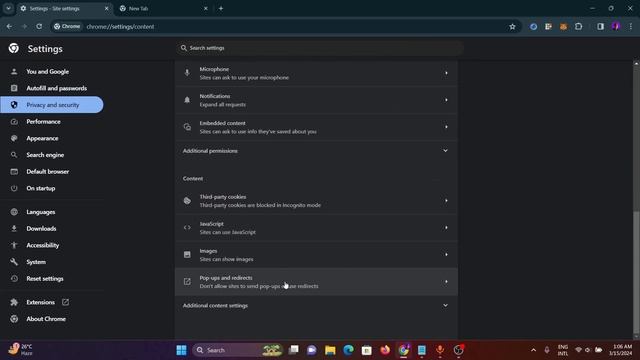Open Embedded content row arrow

pos(446,127)
